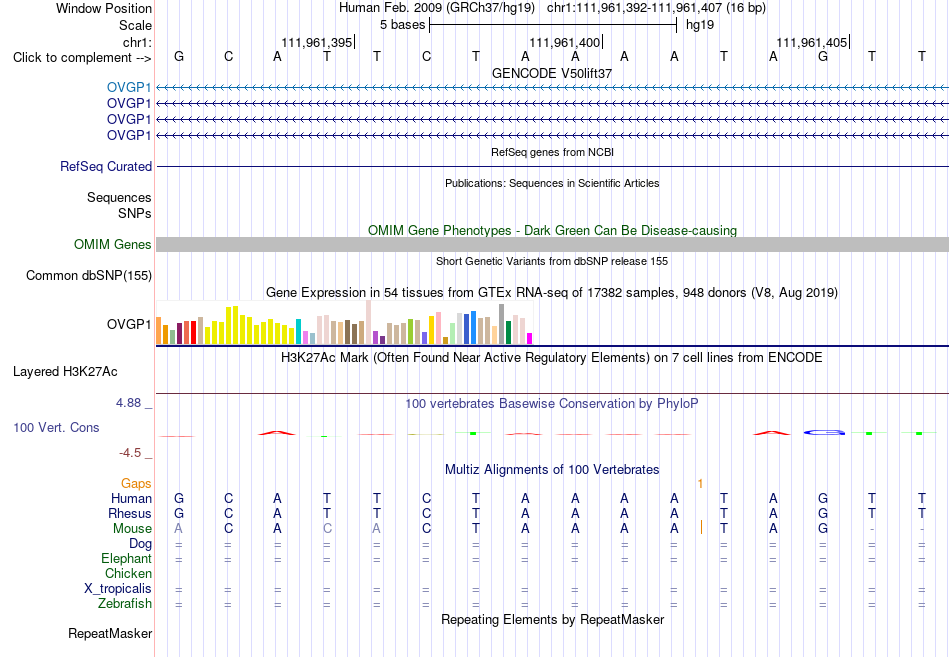
Task: Click the 'Elephant' alignment row label
Action: coord(127,558)
